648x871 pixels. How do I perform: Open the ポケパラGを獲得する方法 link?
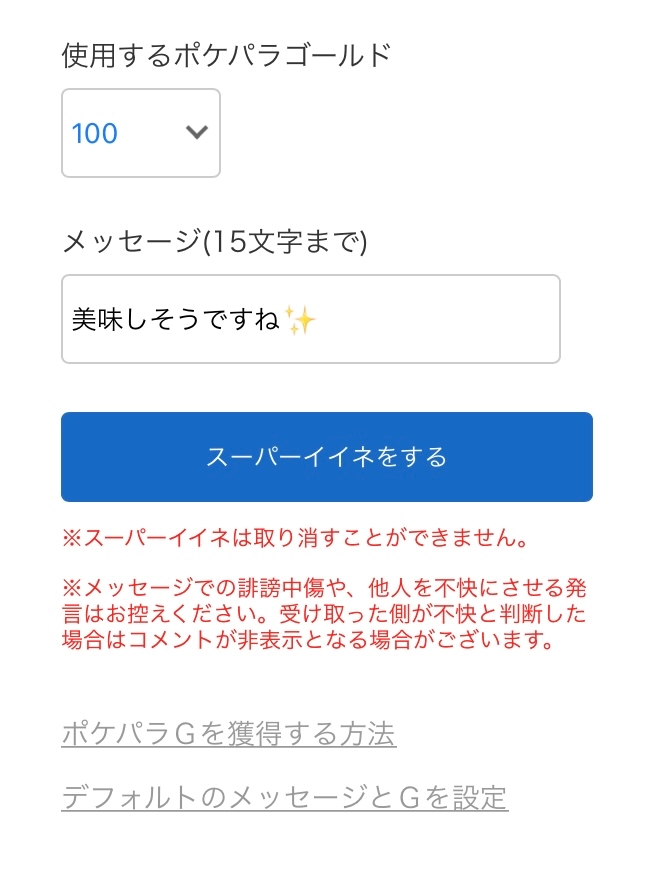[228, 734]
